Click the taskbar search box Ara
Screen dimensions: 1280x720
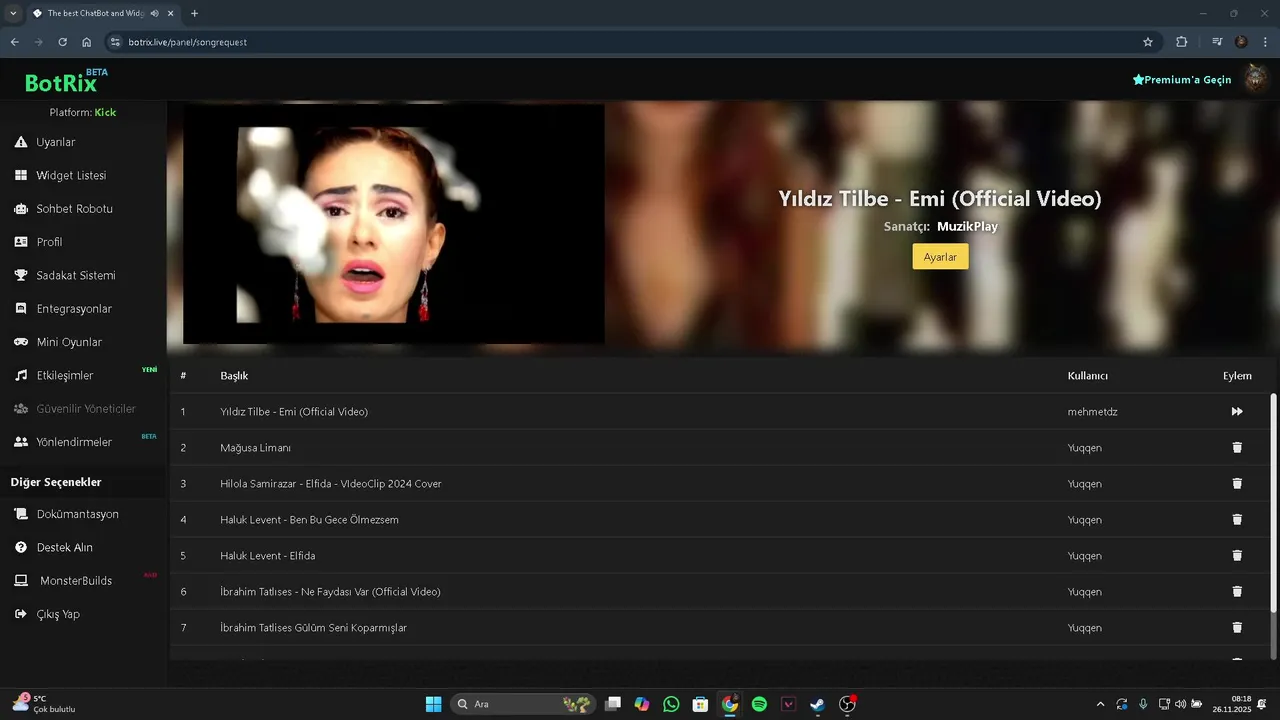523,704
